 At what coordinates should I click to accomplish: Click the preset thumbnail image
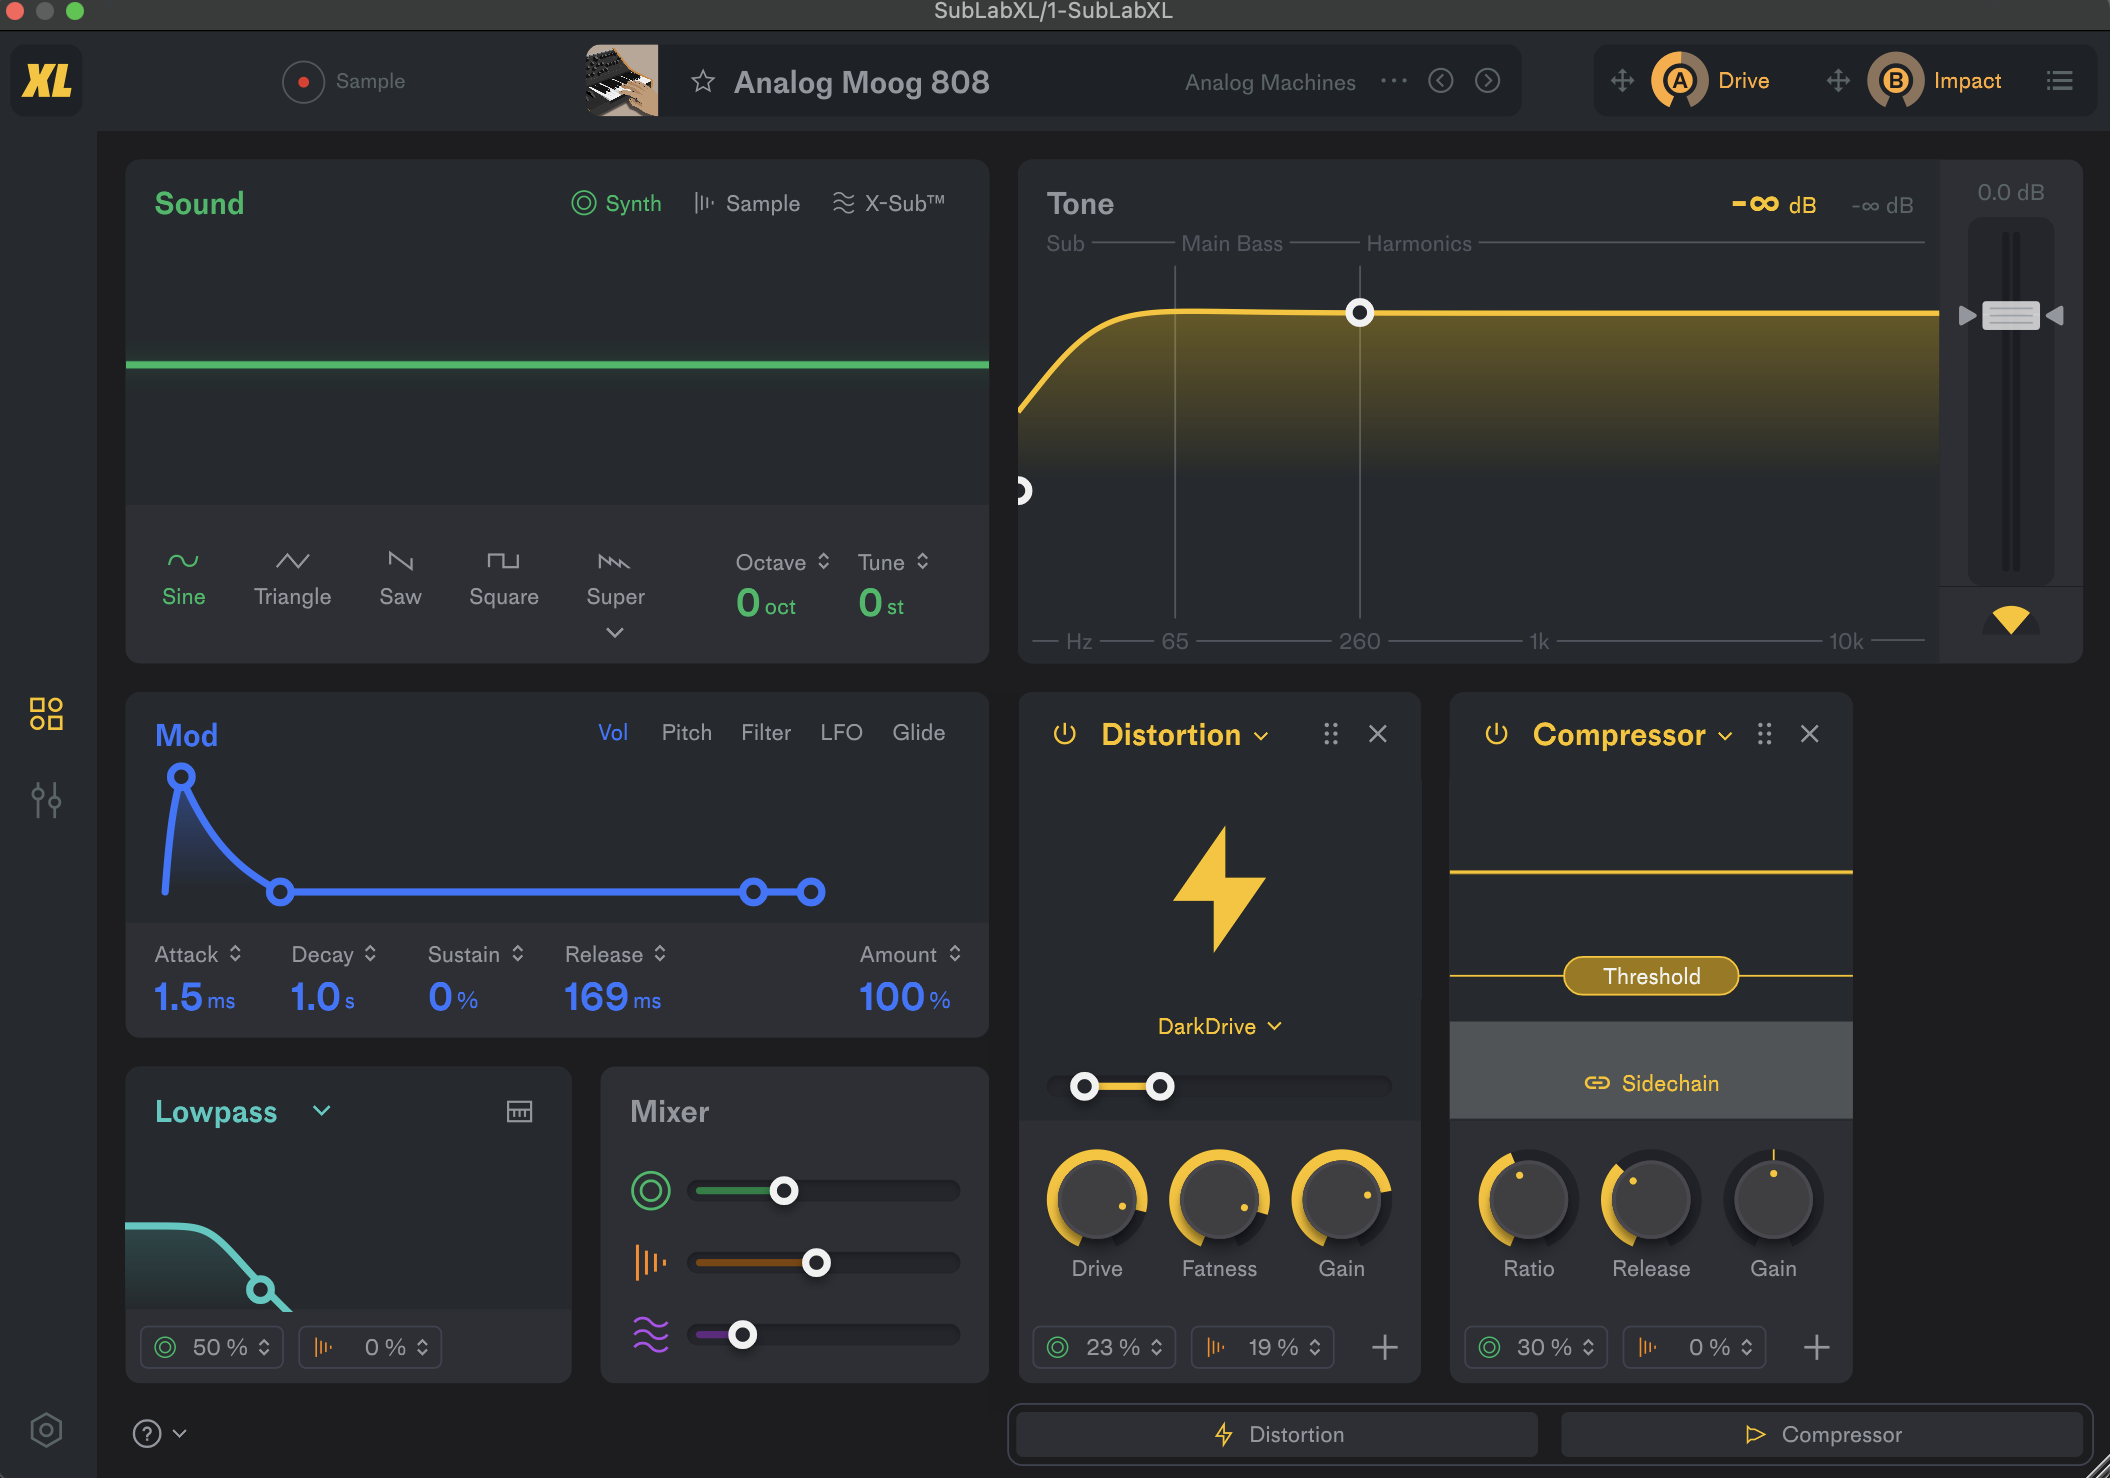click(622, 80)
